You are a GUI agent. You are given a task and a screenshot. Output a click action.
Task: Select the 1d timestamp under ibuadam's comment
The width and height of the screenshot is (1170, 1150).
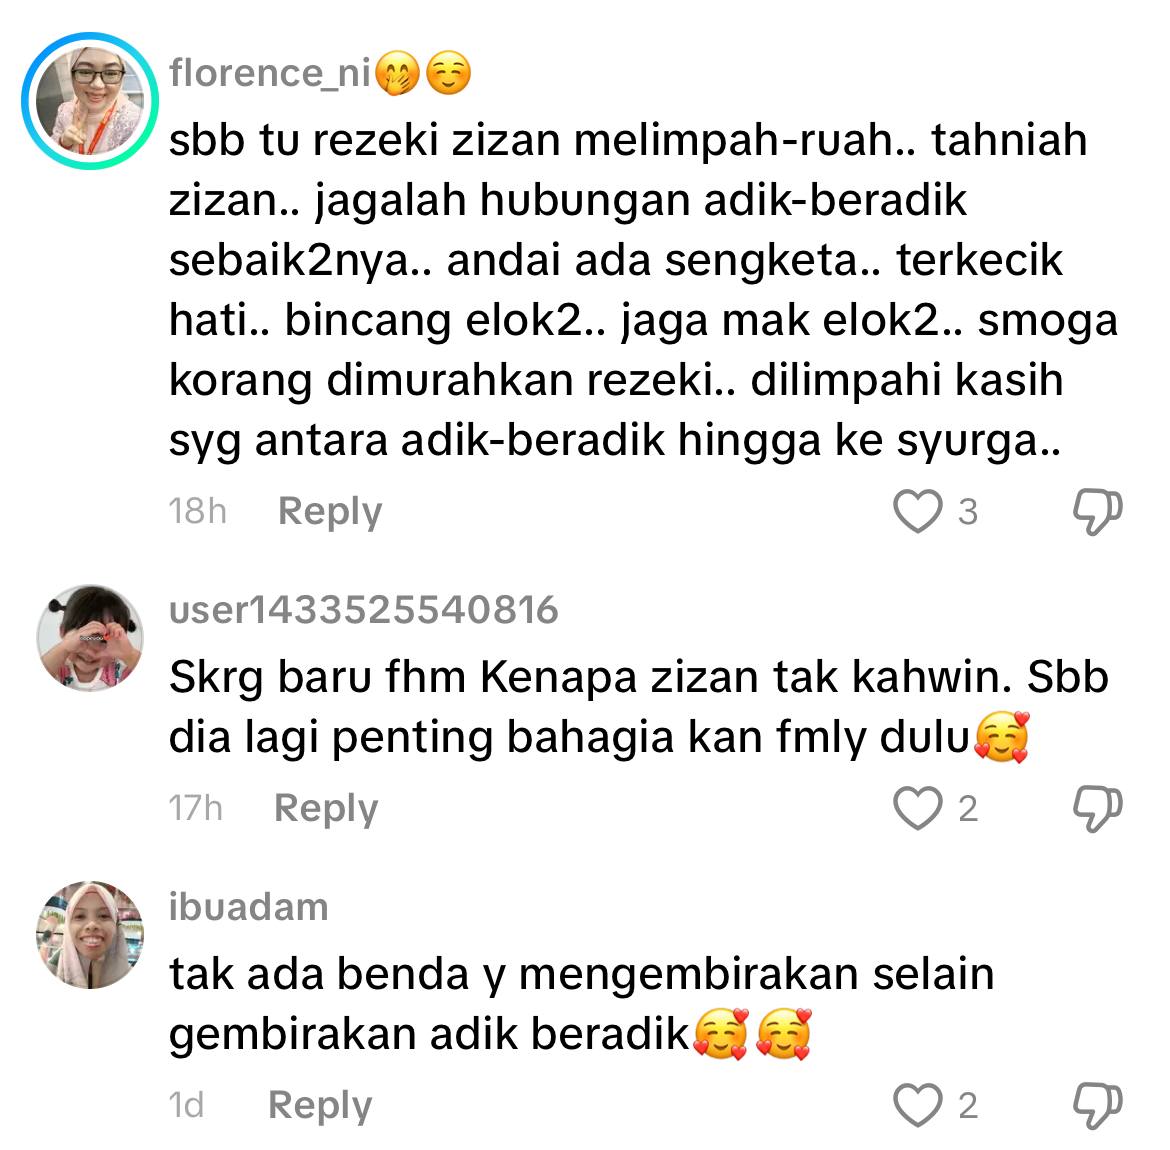tap(186, 1105)
